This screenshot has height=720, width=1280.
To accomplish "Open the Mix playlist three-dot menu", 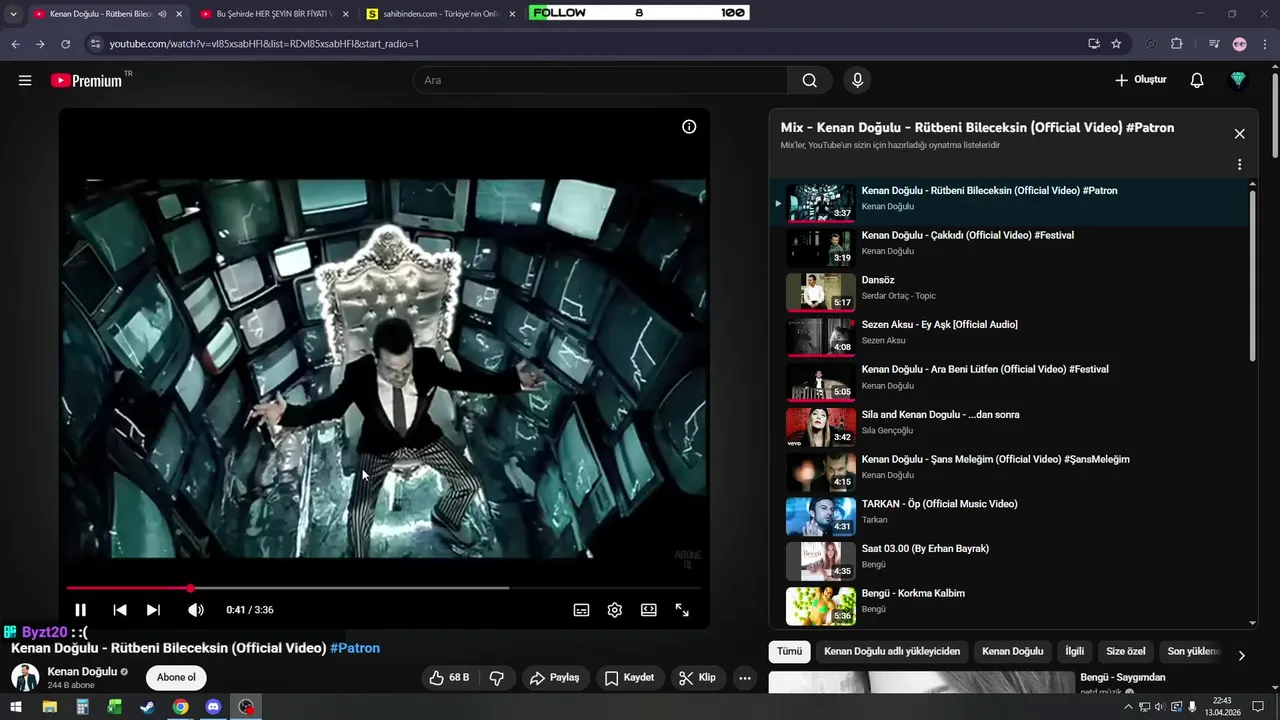I will click(1239, 165).
